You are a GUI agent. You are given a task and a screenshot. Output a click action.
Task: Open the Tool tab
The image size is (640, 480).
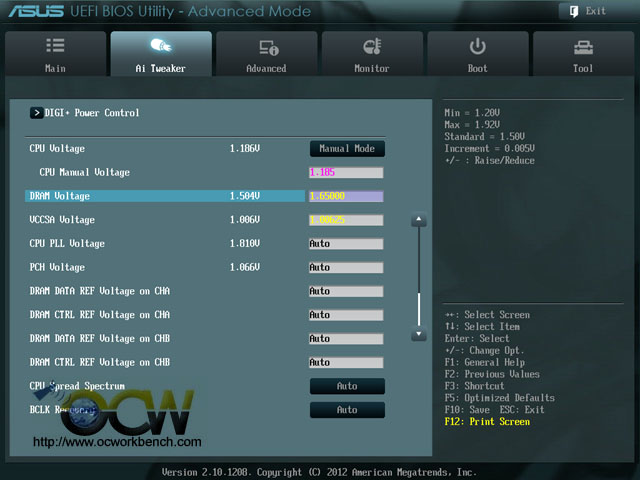point(583,53)
